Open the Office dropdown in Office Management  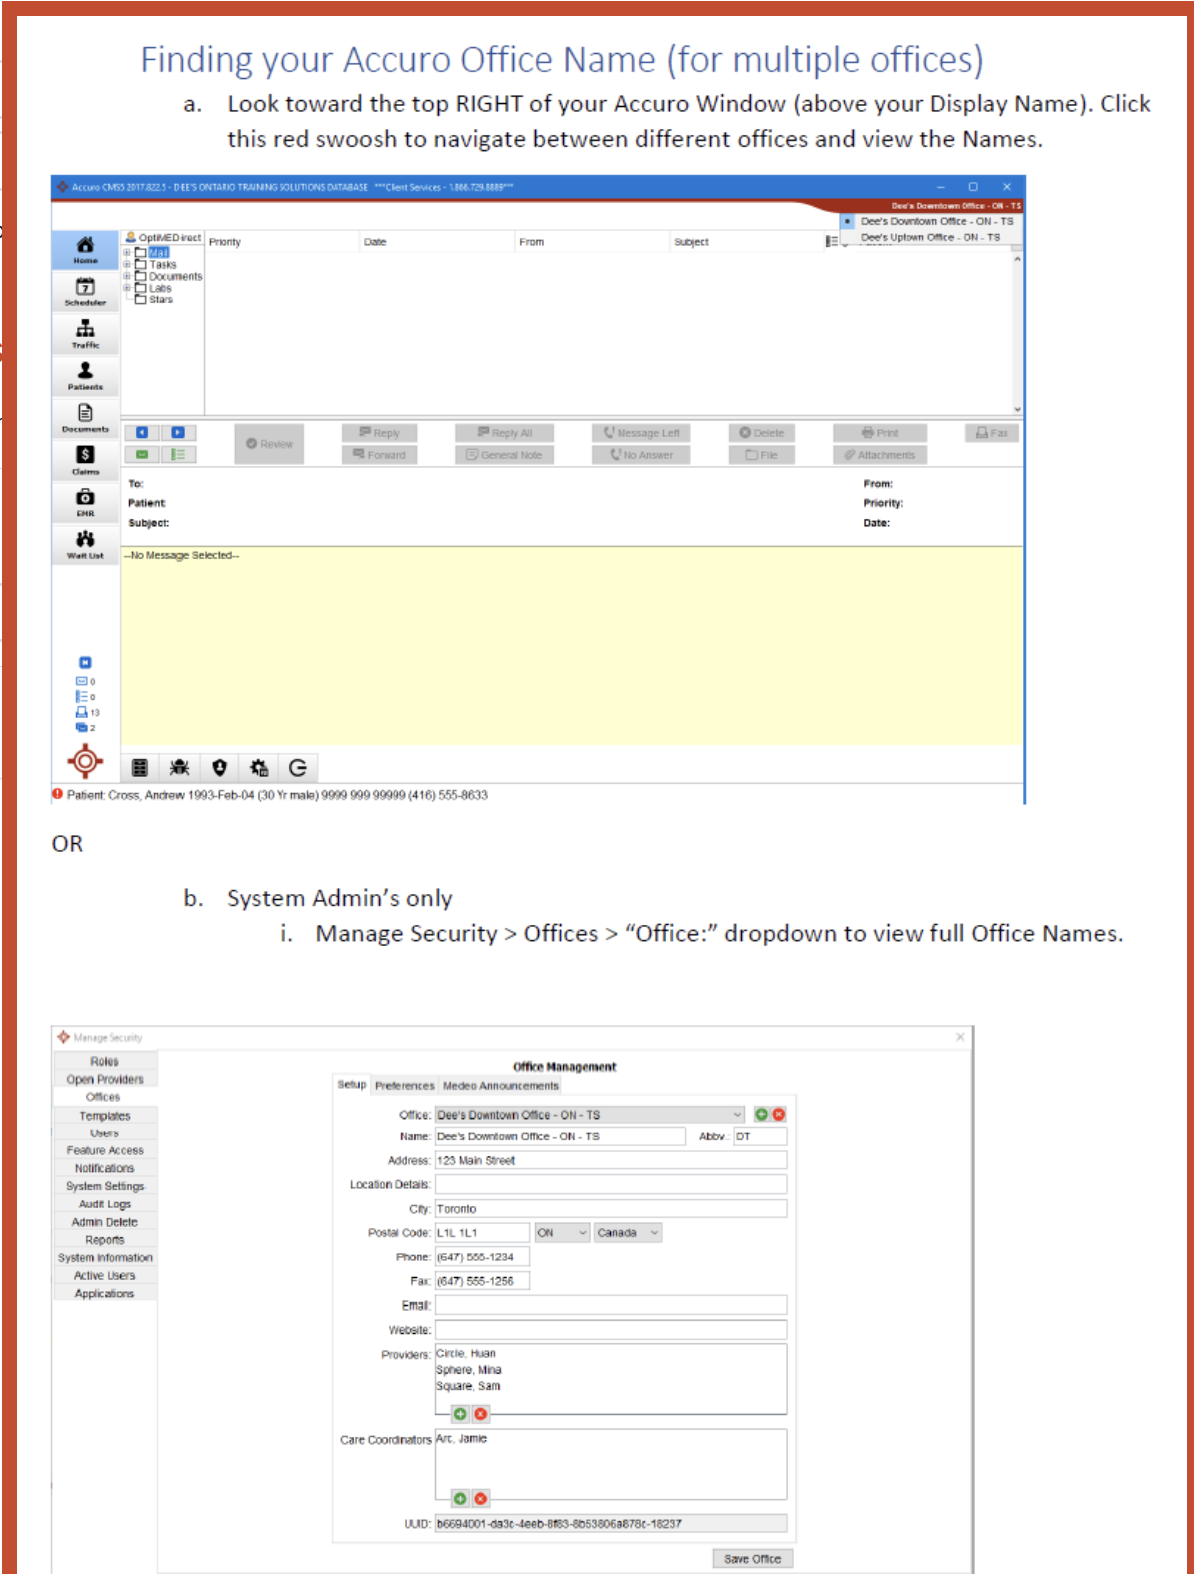590,1115
